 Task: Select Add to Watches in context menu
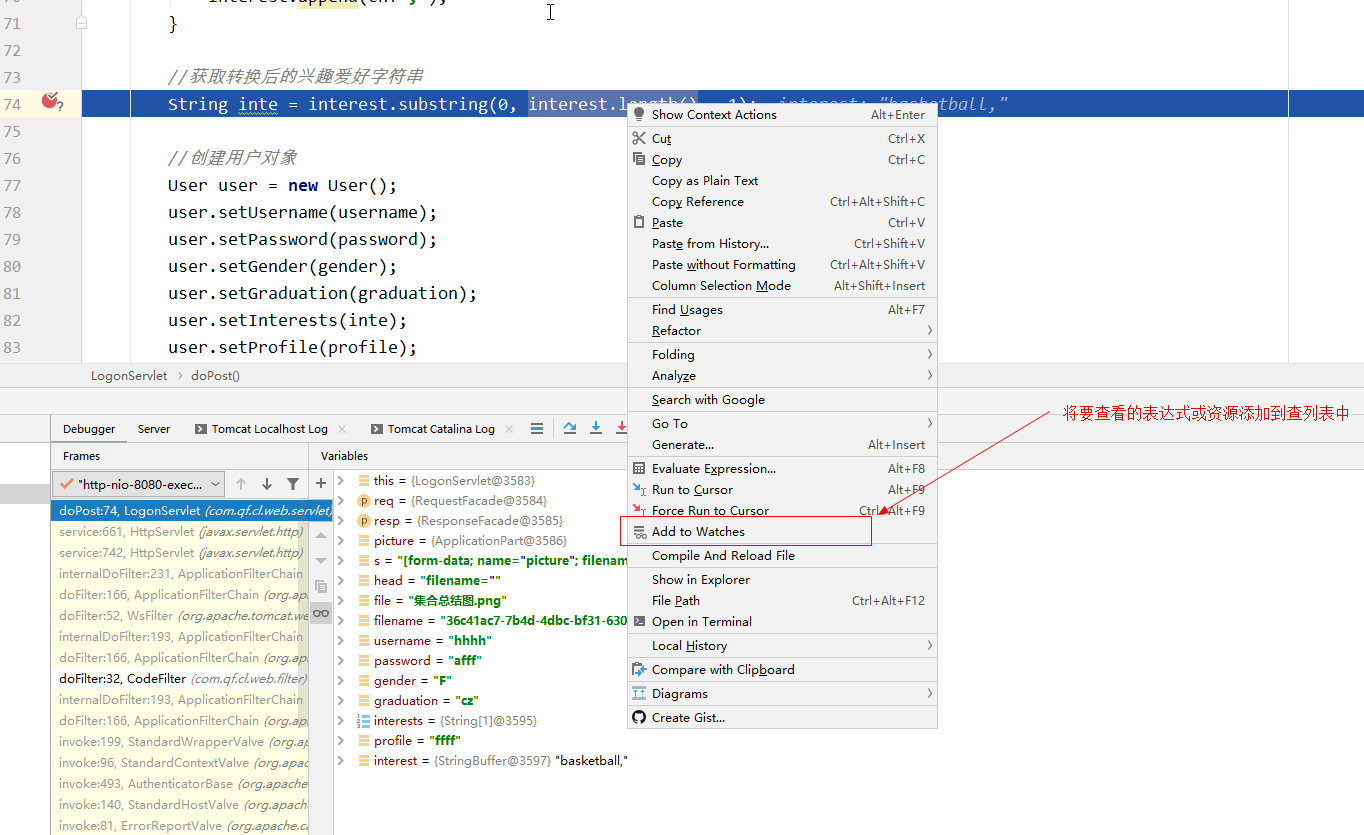pyautogui.click(x=698, y=532)
